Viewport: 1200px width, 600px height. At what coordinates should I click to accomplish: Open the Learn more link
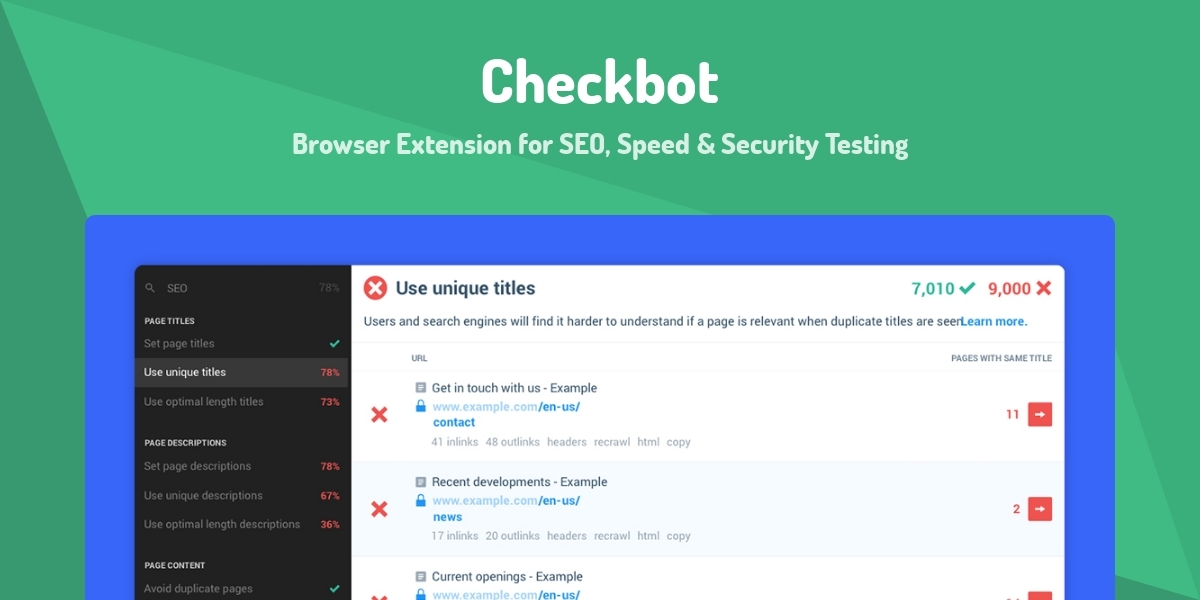993,320
